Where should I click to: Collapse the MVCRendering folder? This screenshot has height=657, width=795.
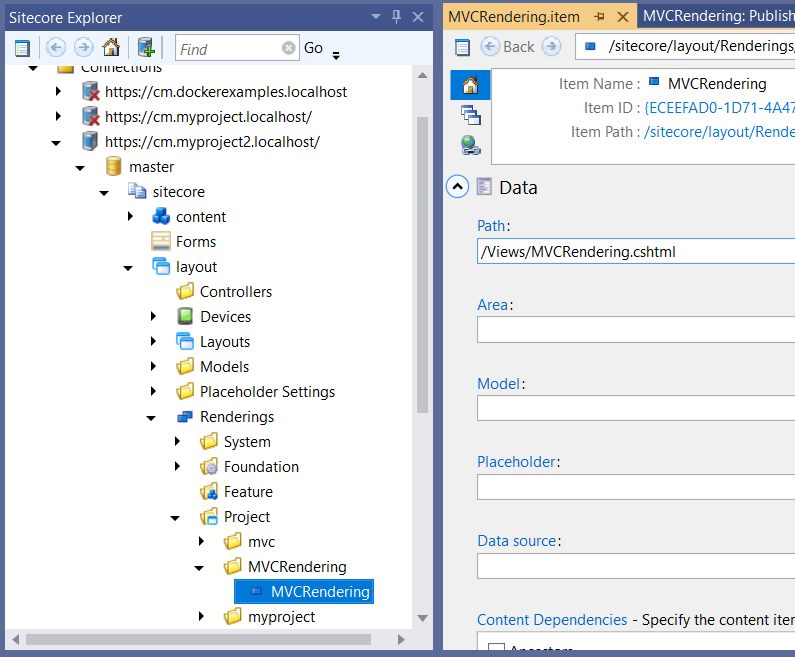pyautogui.click(x=199, y=568)
